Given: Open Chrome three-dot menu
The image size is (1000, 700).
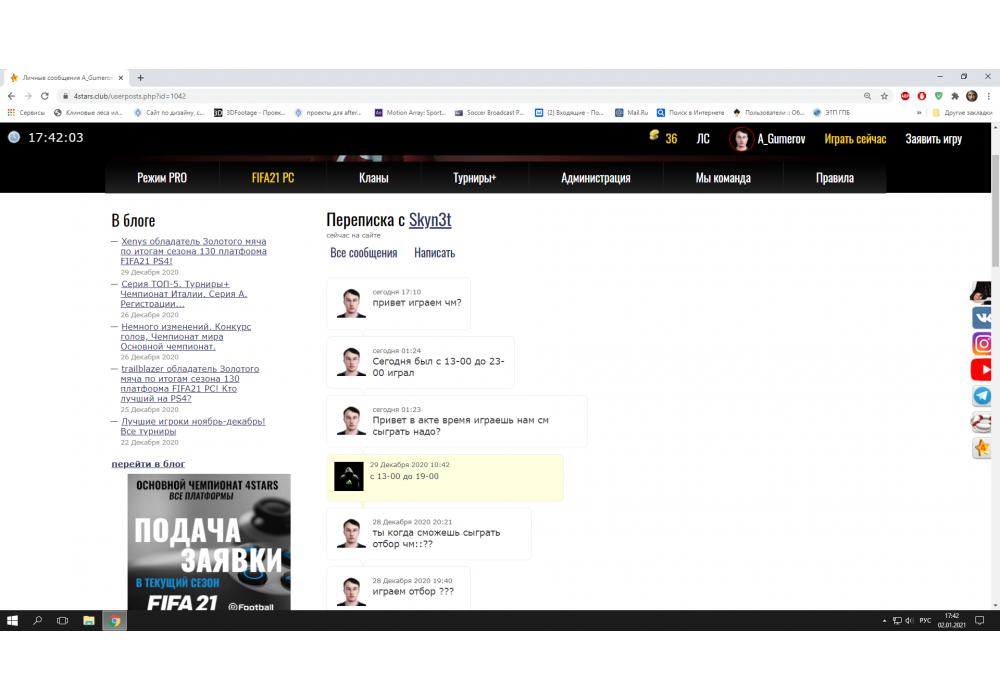Looking at the screenshot, I should click(x=989, y=96).
